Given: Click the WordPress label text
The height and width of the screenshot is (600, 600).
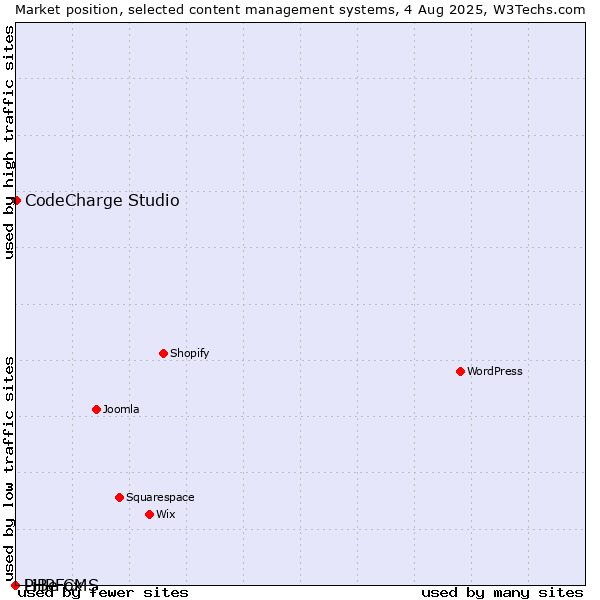Looking at the screenshot, I should [495, 371].
